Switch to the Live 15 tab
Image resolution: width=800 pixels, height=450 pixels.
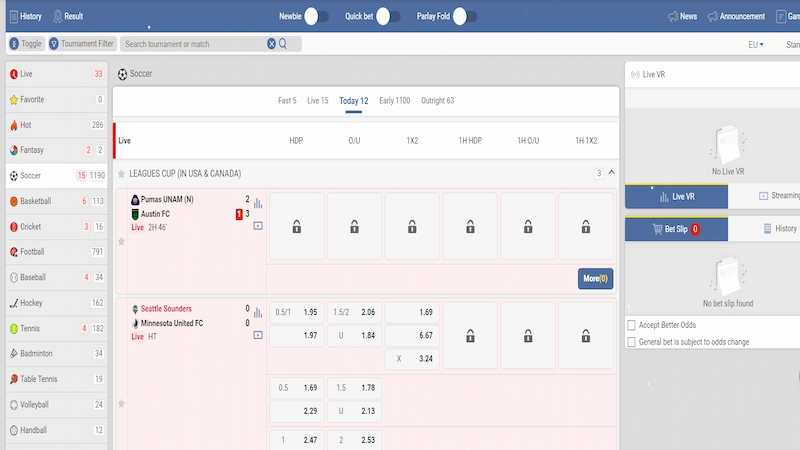click(317, 101)
